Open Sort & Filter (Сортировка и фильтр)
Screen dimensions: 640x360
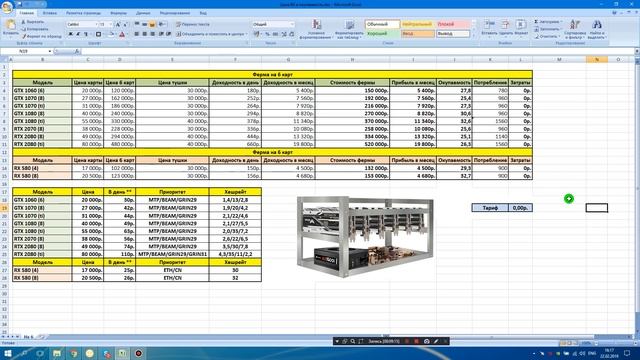(575, 29)
